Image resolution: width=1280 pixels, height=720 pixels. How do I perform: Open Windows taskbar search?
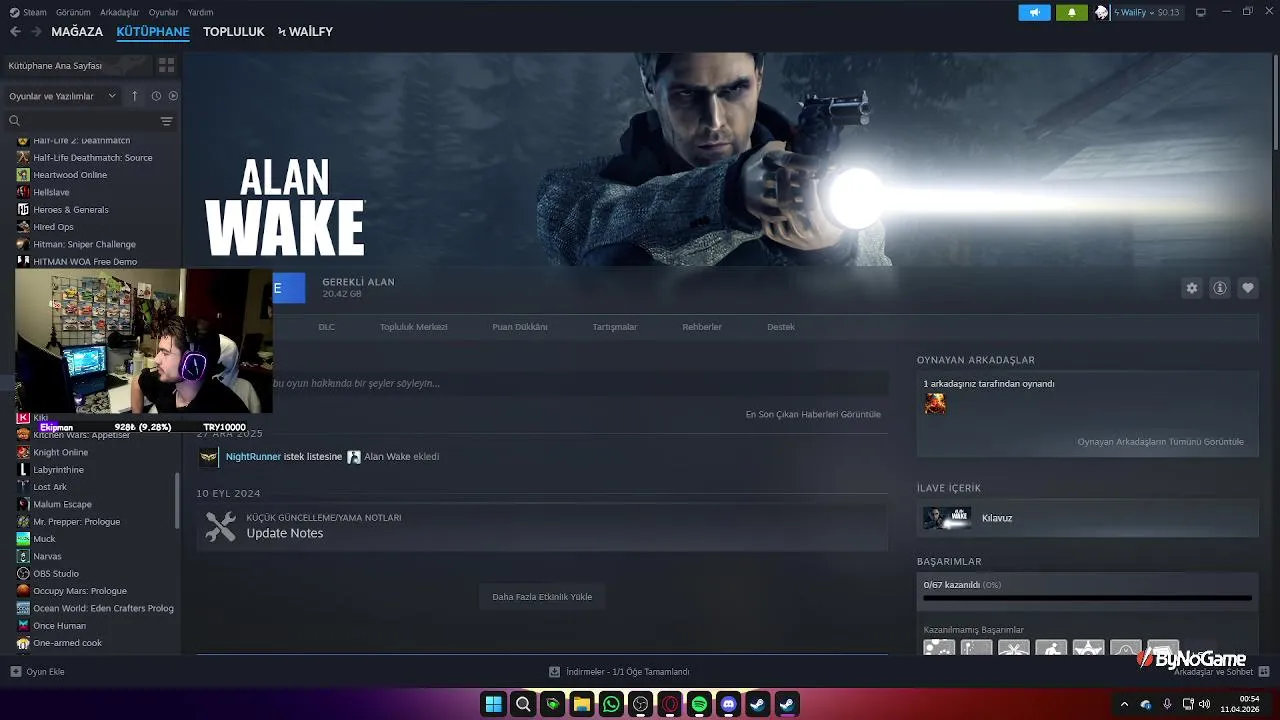click(x=522, y=704)
